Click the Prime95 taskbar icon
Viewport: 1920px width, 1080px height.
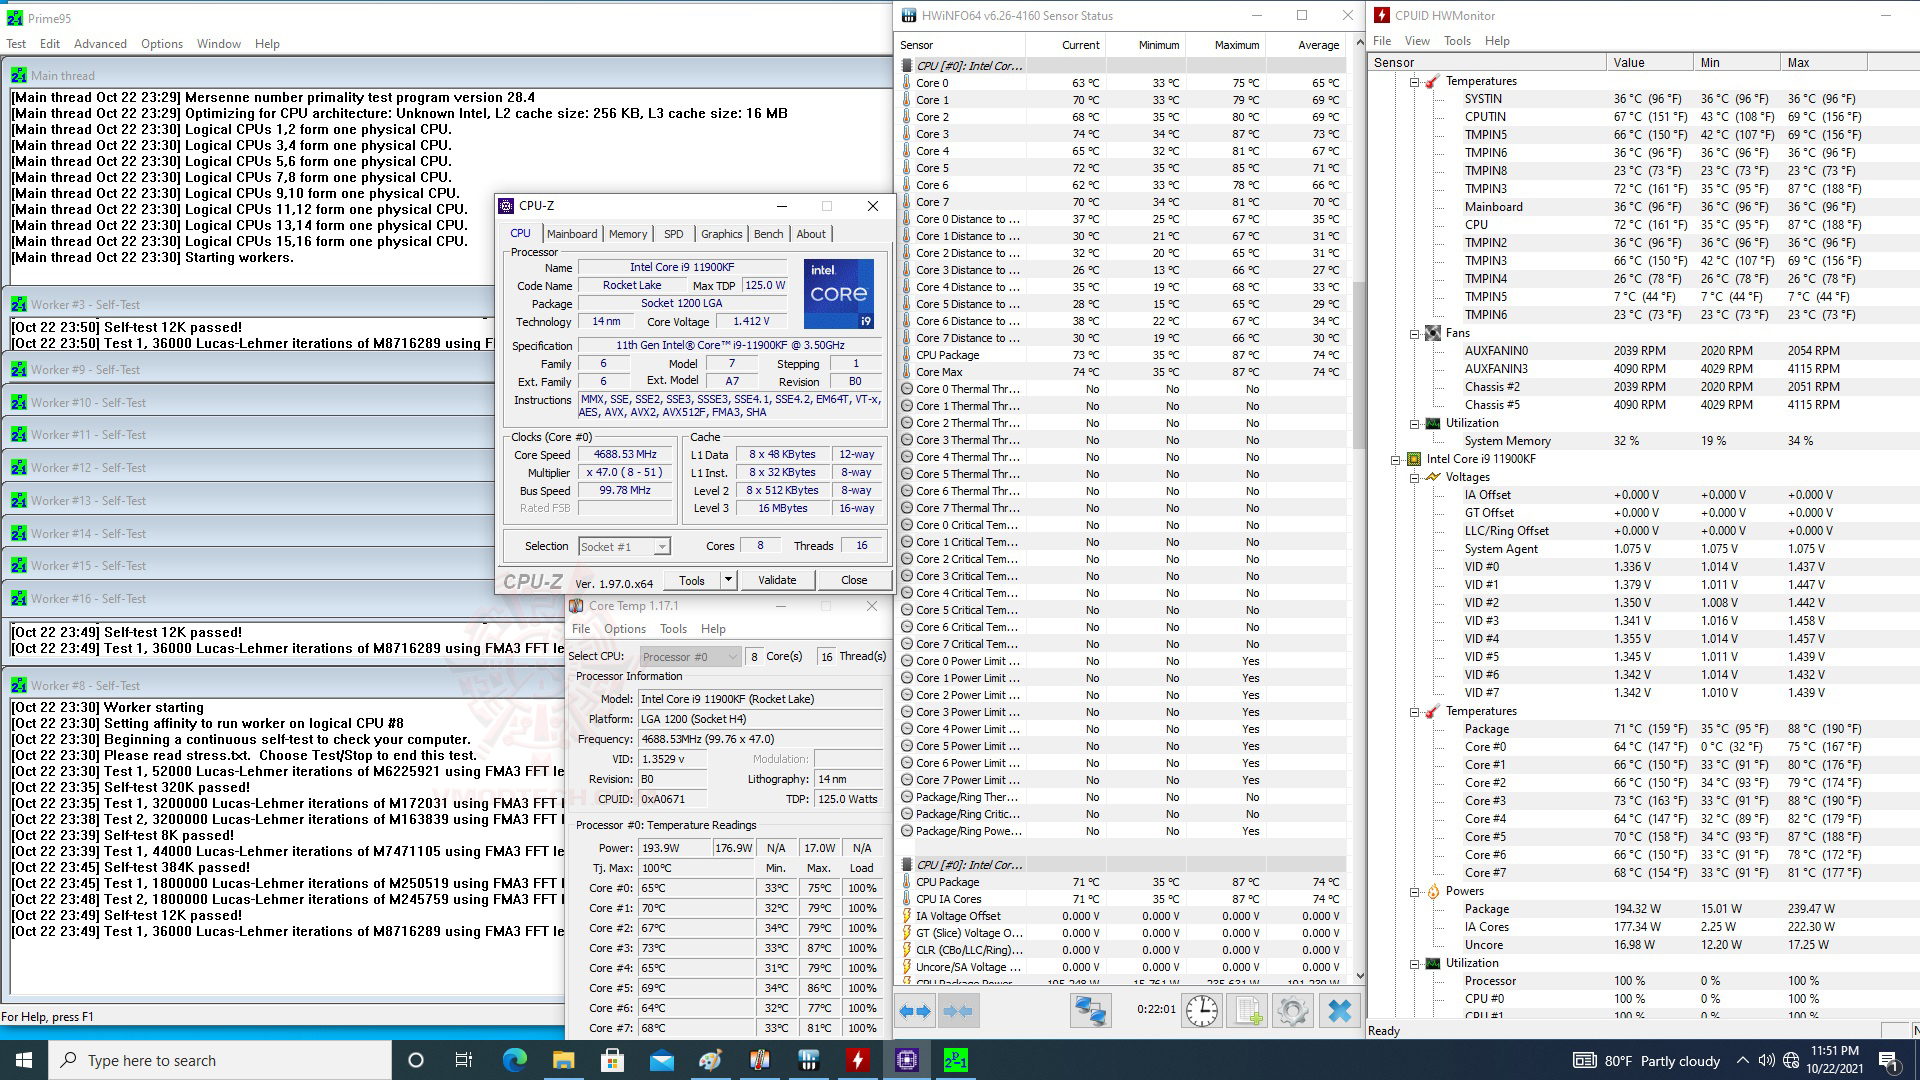tap(955, 1060)
